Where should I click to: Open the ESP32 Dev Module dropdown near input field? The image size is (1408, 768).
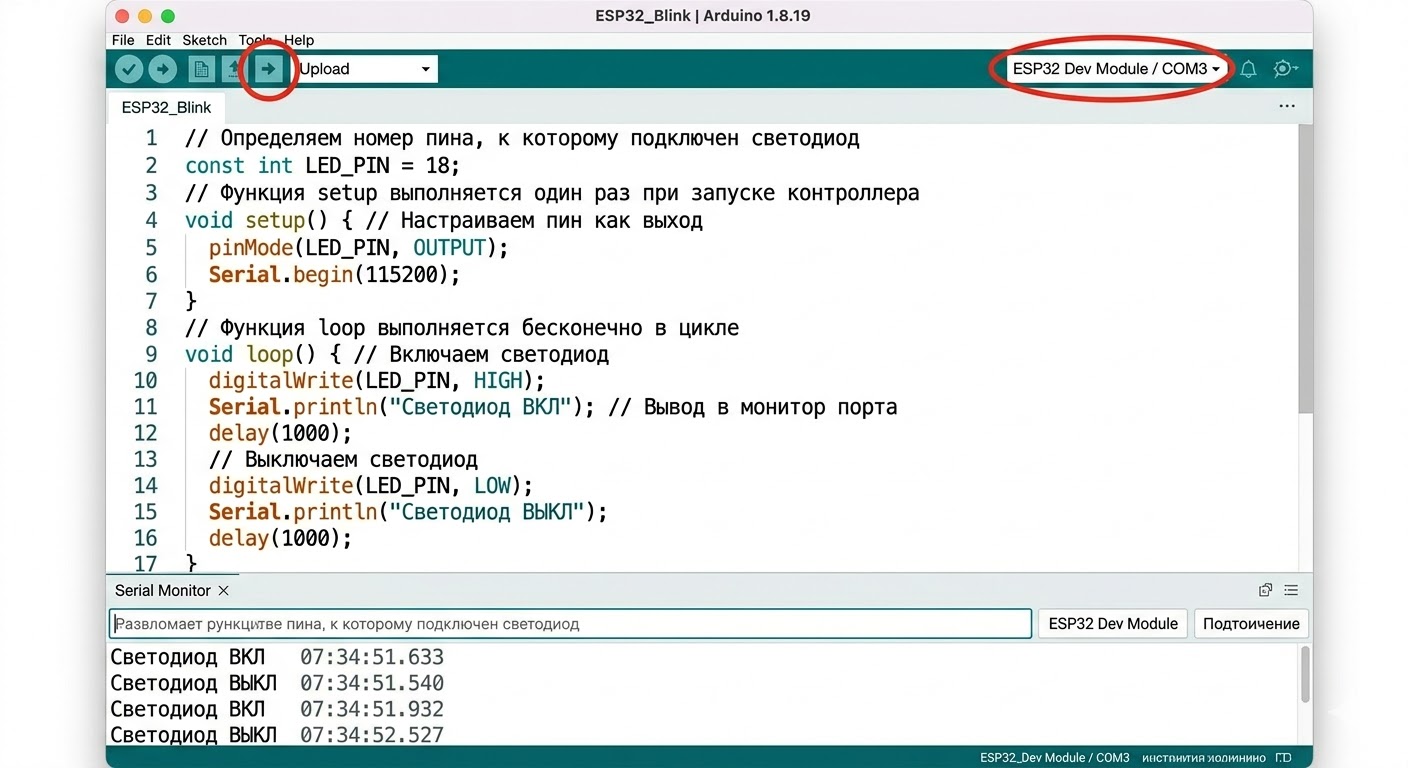tap(1112, 623)
